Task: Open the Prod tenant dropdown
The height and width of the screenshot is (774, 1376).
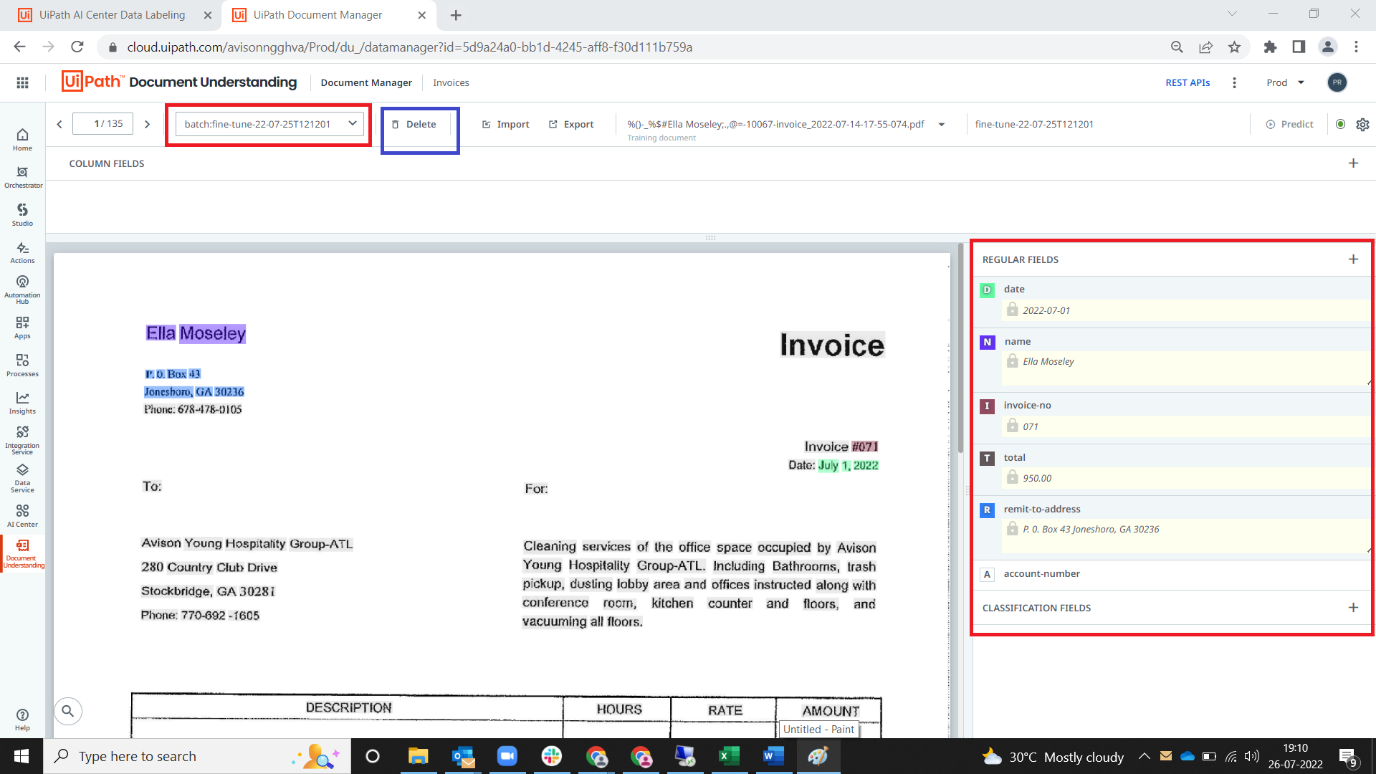Action: pyautogui.click(x=1286, y=83)
